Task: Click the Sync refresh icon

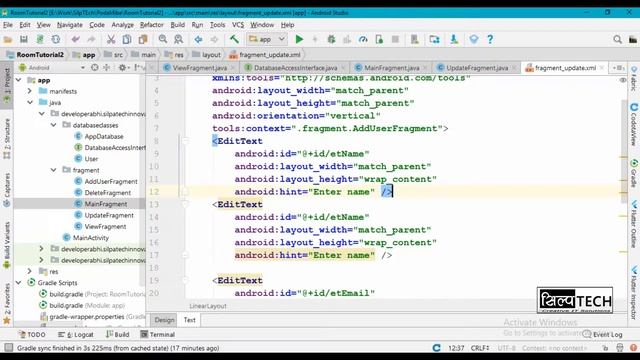Action: 56,39
